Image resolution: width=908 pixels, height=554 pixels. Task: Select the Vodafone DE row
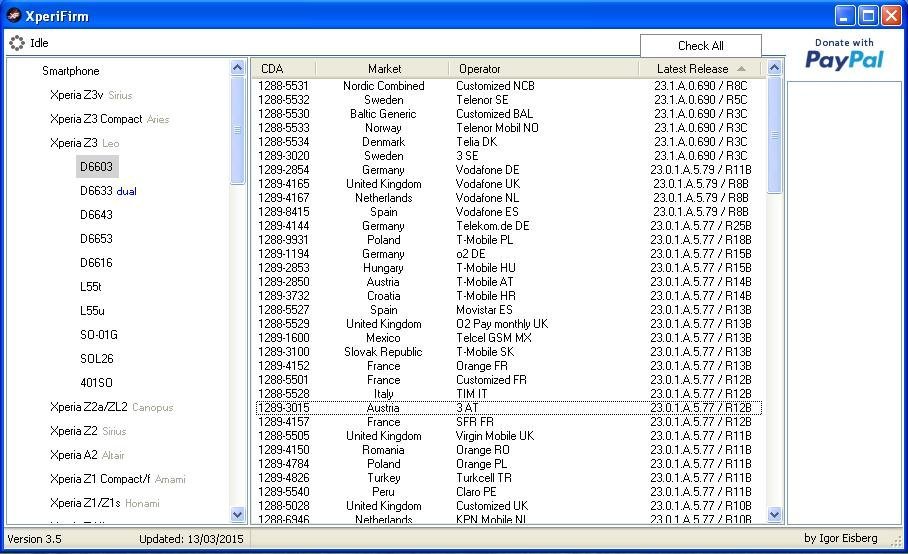click(x=508, y=170)
